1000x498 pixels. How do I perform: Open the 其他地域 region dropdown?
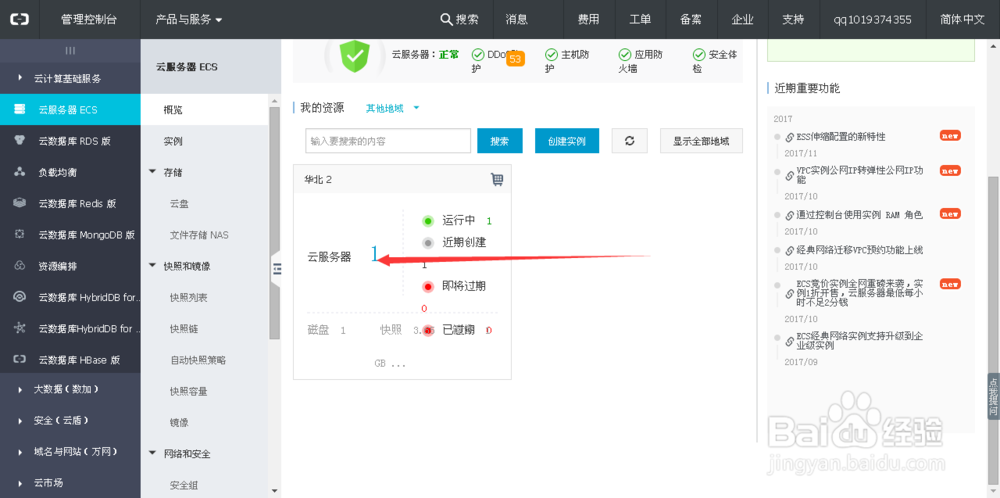click(392, 108)
